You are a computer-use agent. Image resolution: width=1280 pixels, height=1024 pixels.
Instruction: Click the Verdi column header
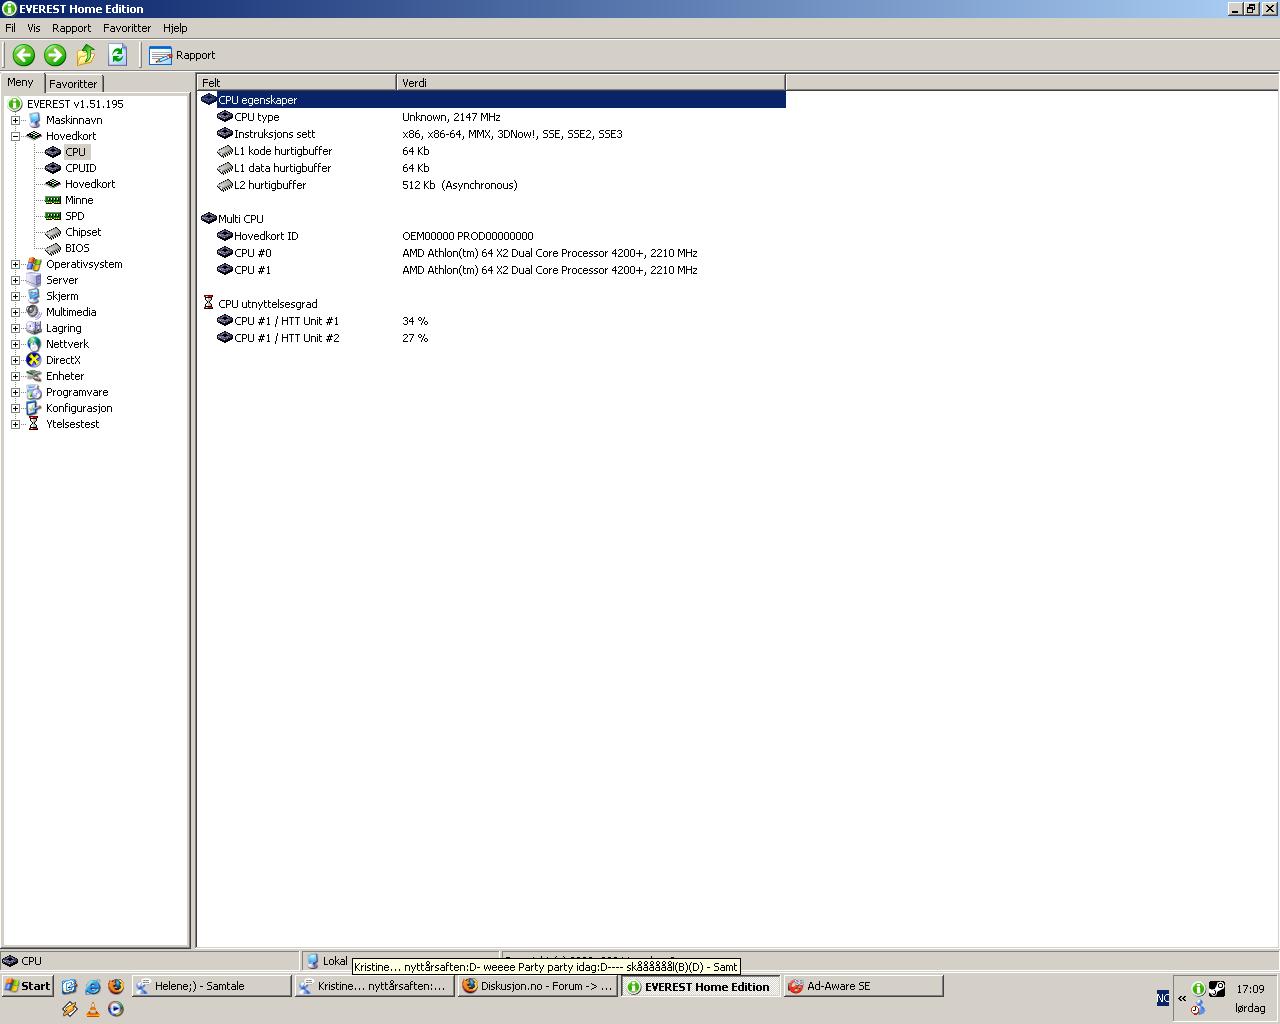(591, 83)
